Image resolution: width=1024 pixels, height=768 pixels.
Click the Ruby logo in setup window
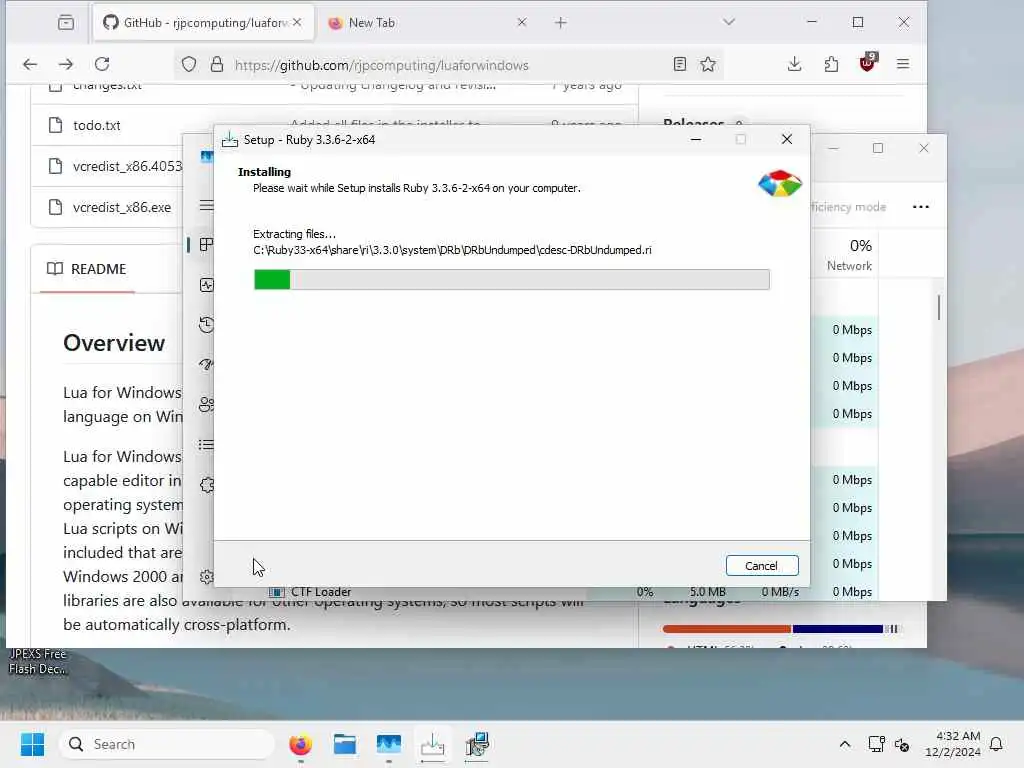click(780, 184)
